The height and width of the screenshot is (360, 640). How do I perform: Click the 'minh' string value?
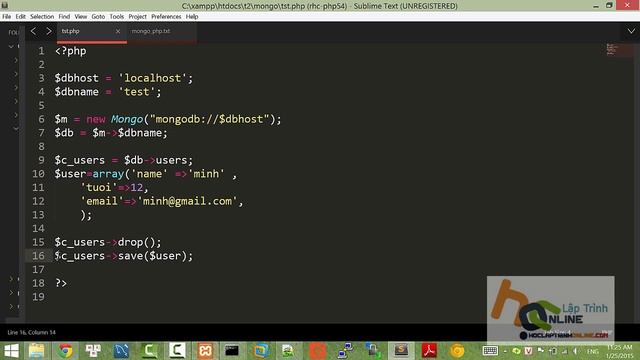click(x=206, y=174)
